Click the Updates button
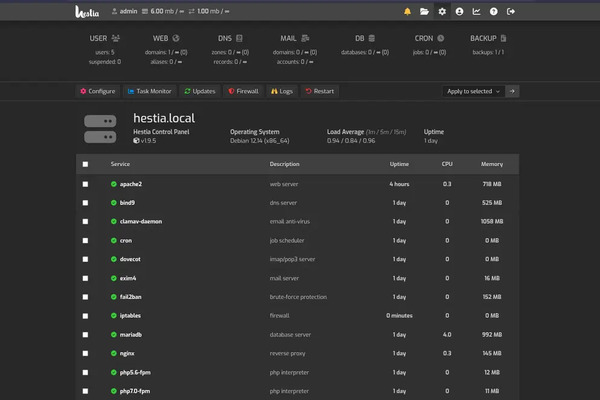Screen dimensions: 600x400 tap(200, 91)
